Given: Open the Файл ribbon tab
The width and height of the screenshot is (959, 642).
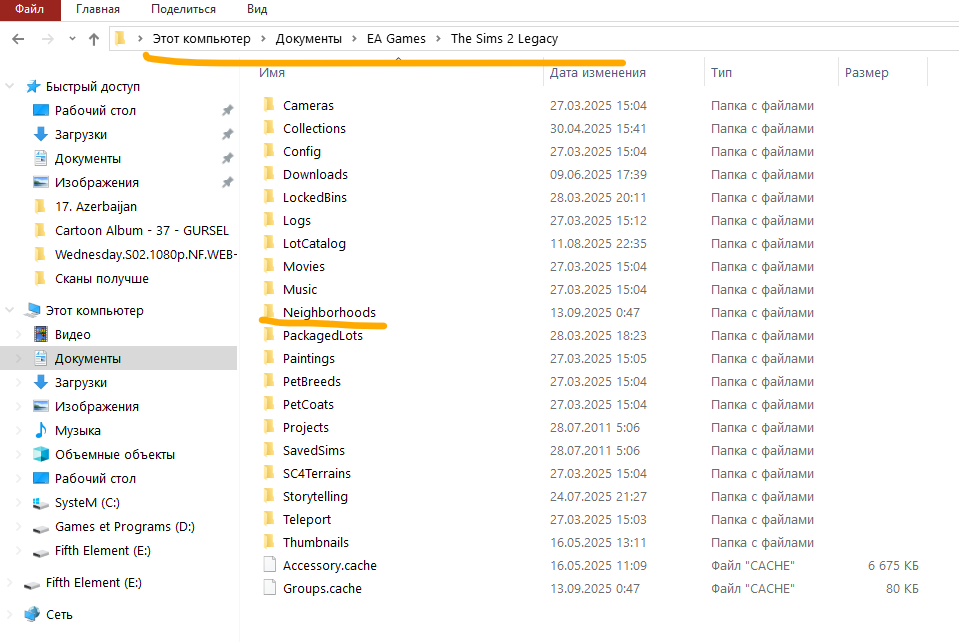Looking at the screenshot, I should click(29, 9).
